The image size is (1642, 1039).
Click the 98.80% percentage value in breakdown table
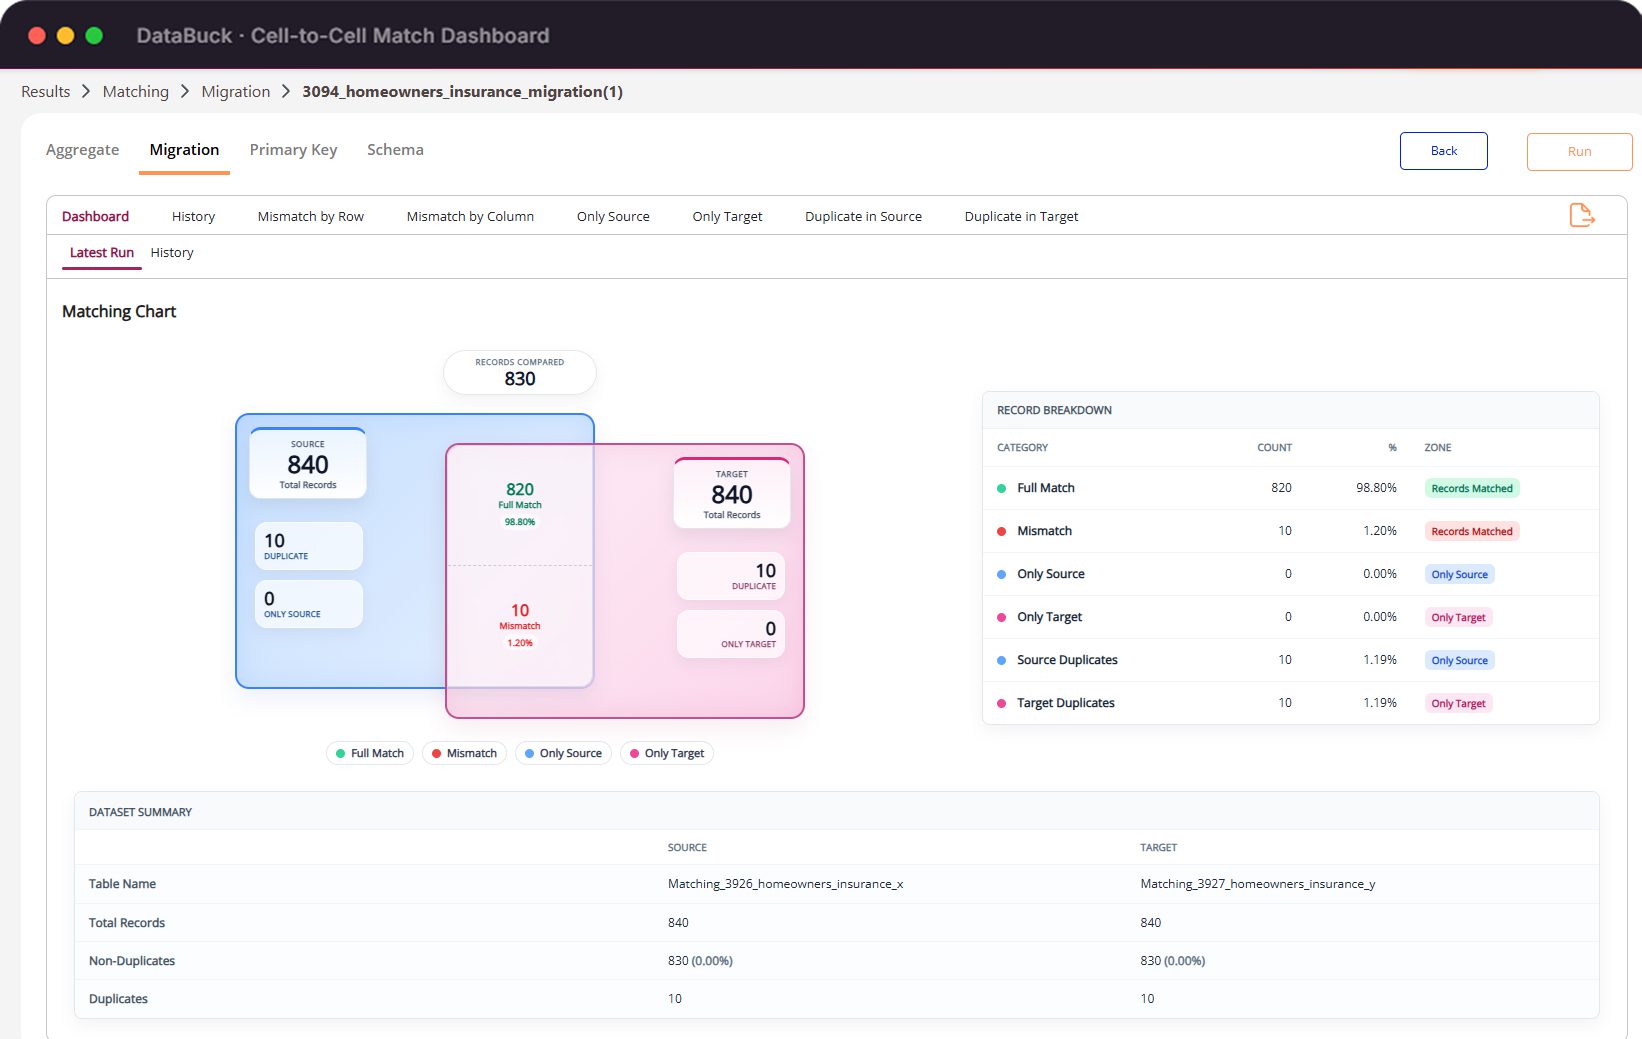(x=1376, y=488)
